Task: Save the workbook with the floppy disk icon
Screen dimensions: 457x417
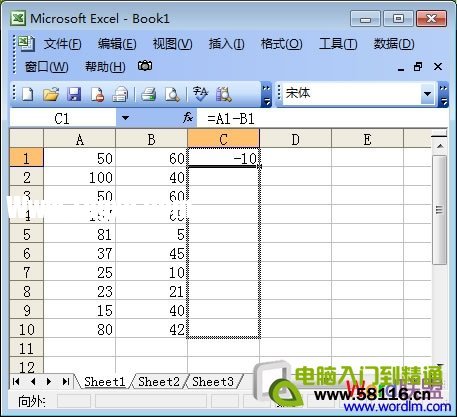Action: click(74, 94)
